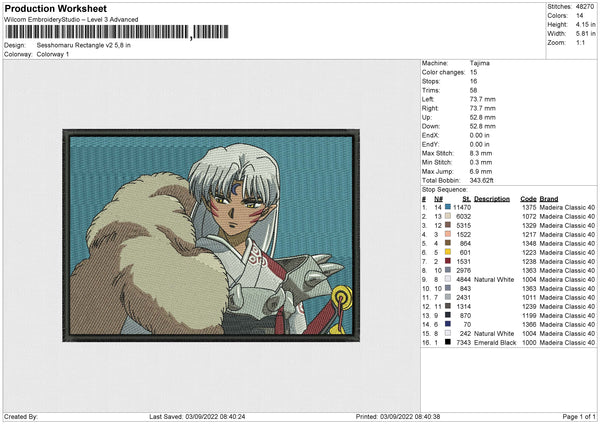Select the beige swatch in stop 2
600x424 pixels.
pos(448,216)
